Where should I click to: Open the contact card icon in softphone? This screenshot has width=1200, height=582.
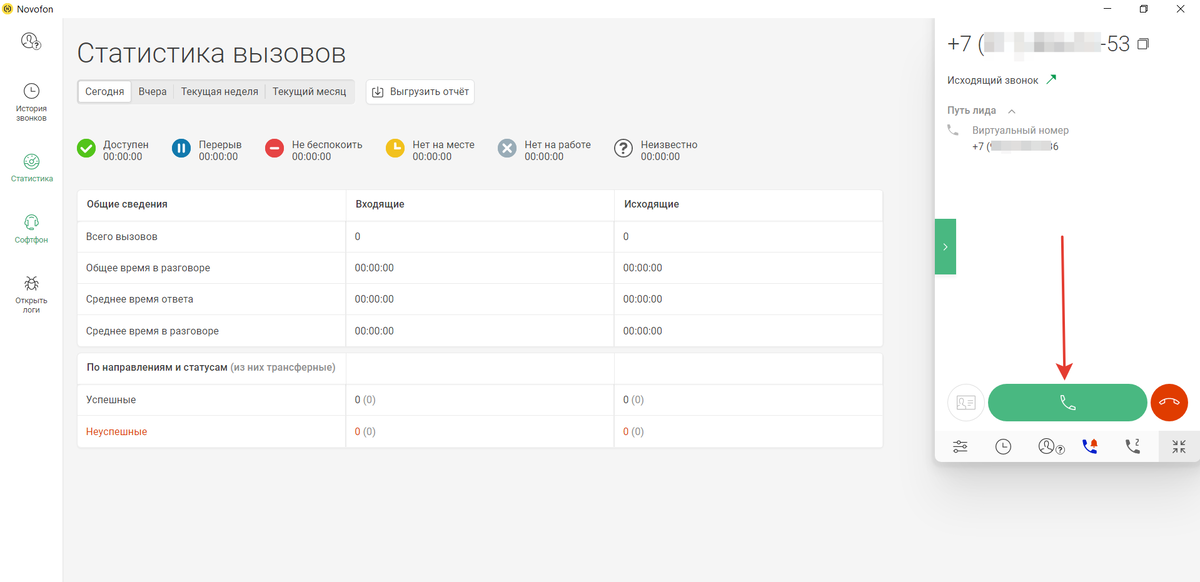point(965,403)
